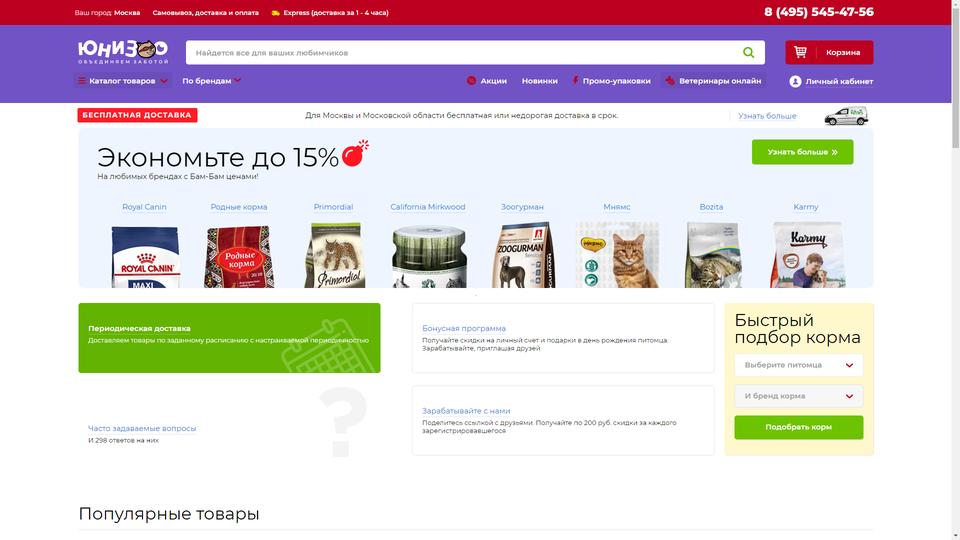Open the Новинки menu item
960x540 pixels.
point(539,81)
